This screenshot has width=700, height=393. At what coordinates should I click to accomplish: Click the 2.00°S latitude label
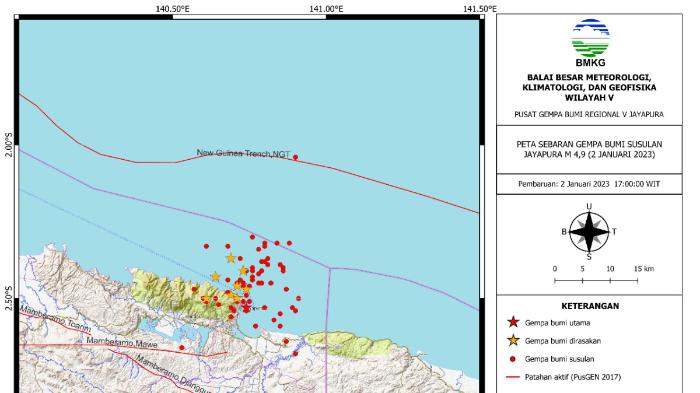coord(8,145)
